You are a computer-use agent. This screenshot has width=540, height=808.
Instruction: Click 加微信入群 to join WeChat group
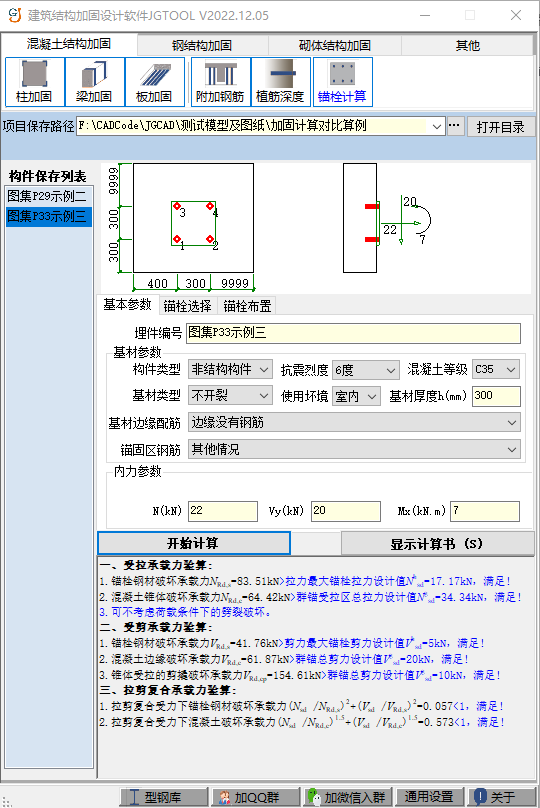[347, 797]
